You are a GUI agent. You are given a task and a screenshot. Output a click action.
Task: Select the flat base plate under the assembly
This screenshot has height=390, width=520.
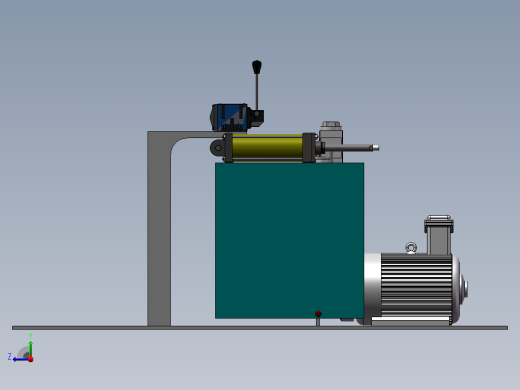click(260, 328)
